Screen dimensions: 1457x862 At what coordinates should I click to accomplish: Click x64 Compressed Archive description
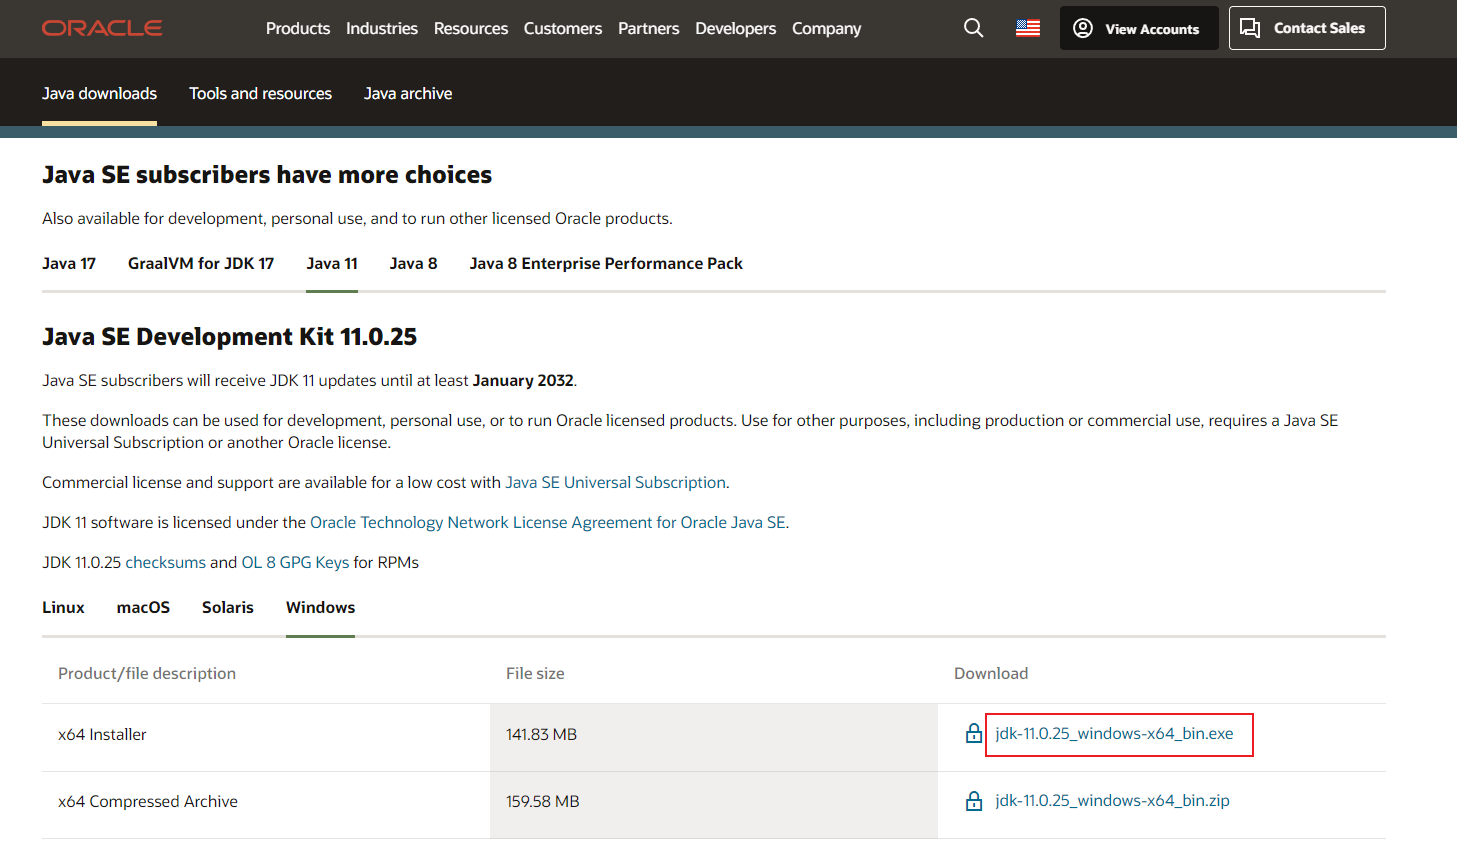coord(148,801)
